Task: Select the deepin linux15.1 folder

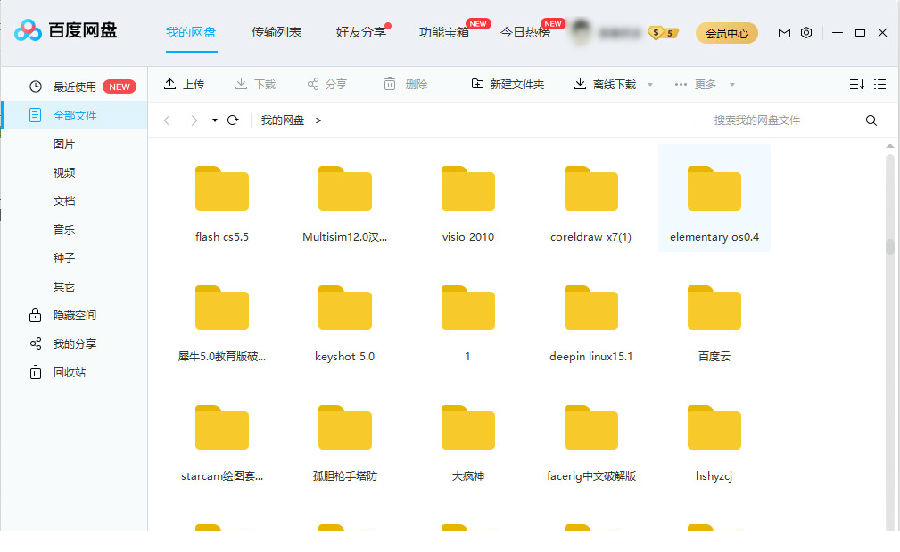Action: coord(591,323)
